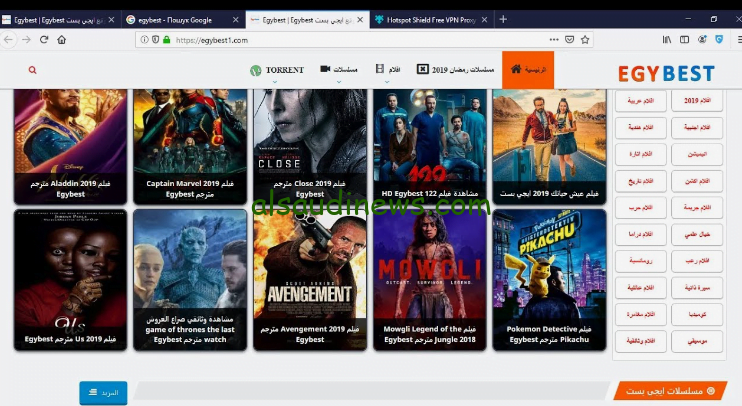The height and width of the screenshot is (406, 742).
Task: Switch to first Egybest tab
Action: click(59, 20)
